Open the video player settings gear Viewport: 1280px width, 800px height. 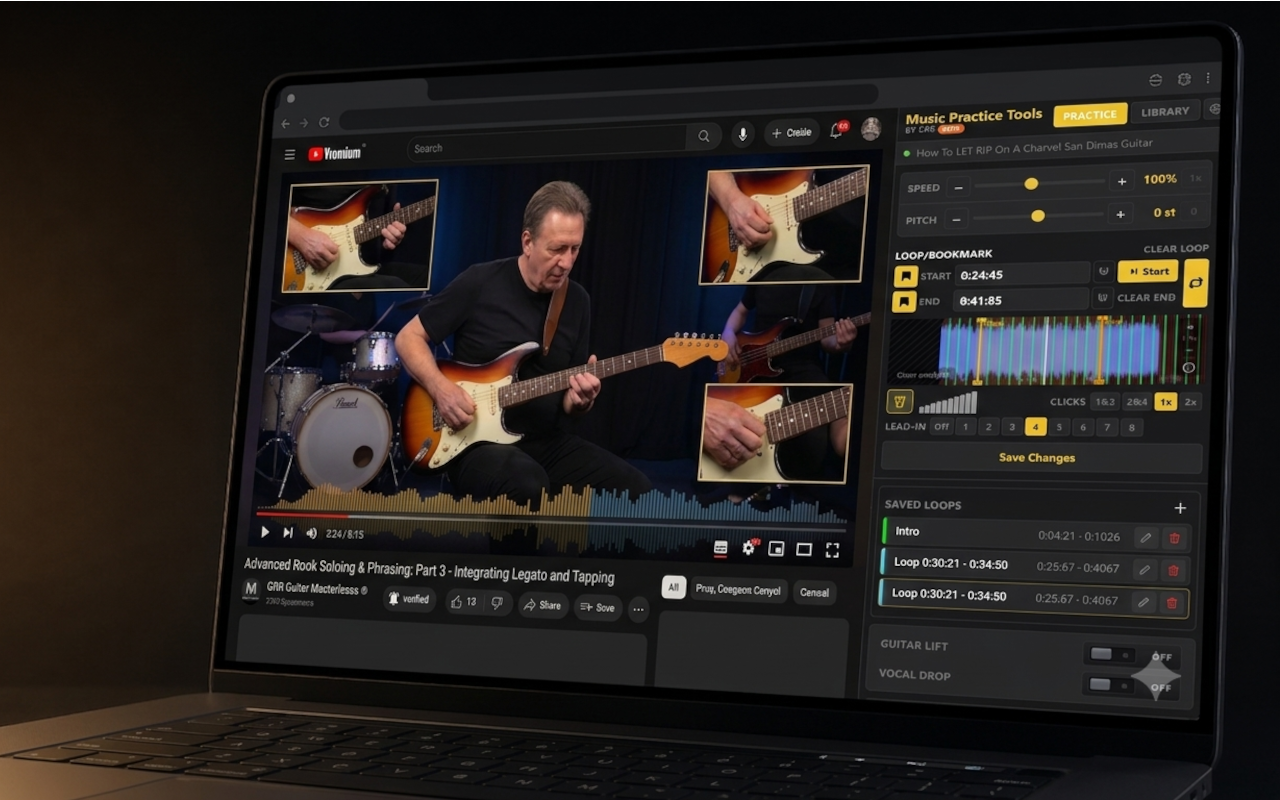coord(748,548)
